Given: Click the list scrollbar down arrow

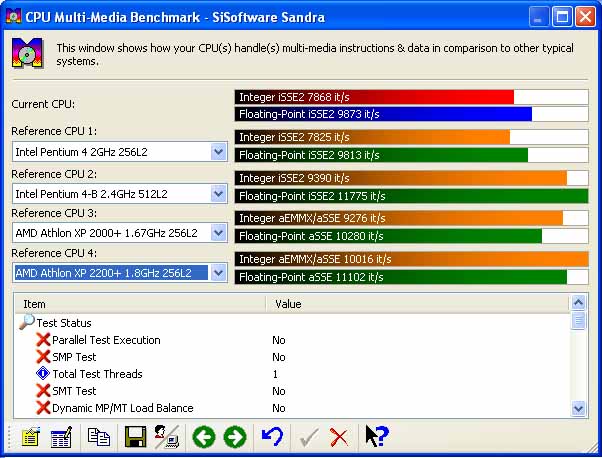Looking at the screenshot, I should point(578,408).
